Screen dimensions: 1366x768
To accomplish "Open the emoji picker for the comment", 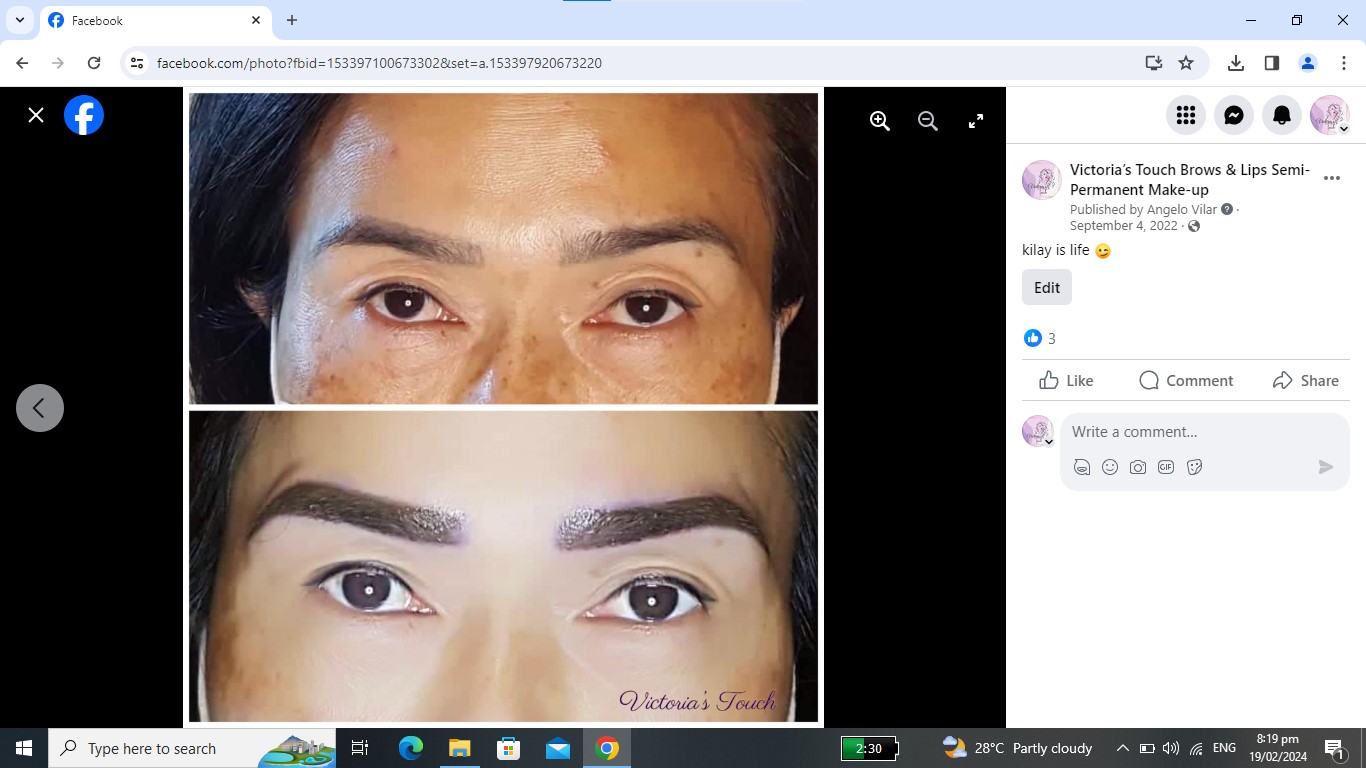I will click(1110, 467).
